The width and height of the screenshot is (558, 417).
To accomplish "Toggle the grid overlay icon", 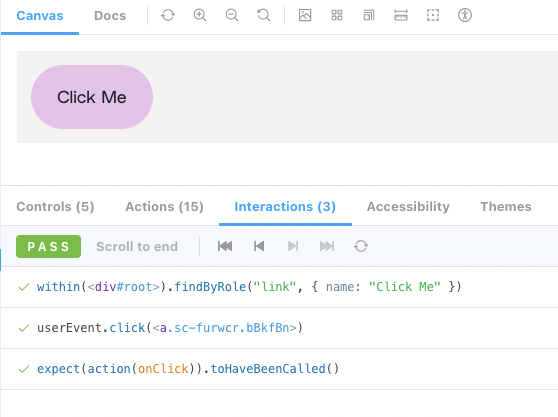I will 337,15.
